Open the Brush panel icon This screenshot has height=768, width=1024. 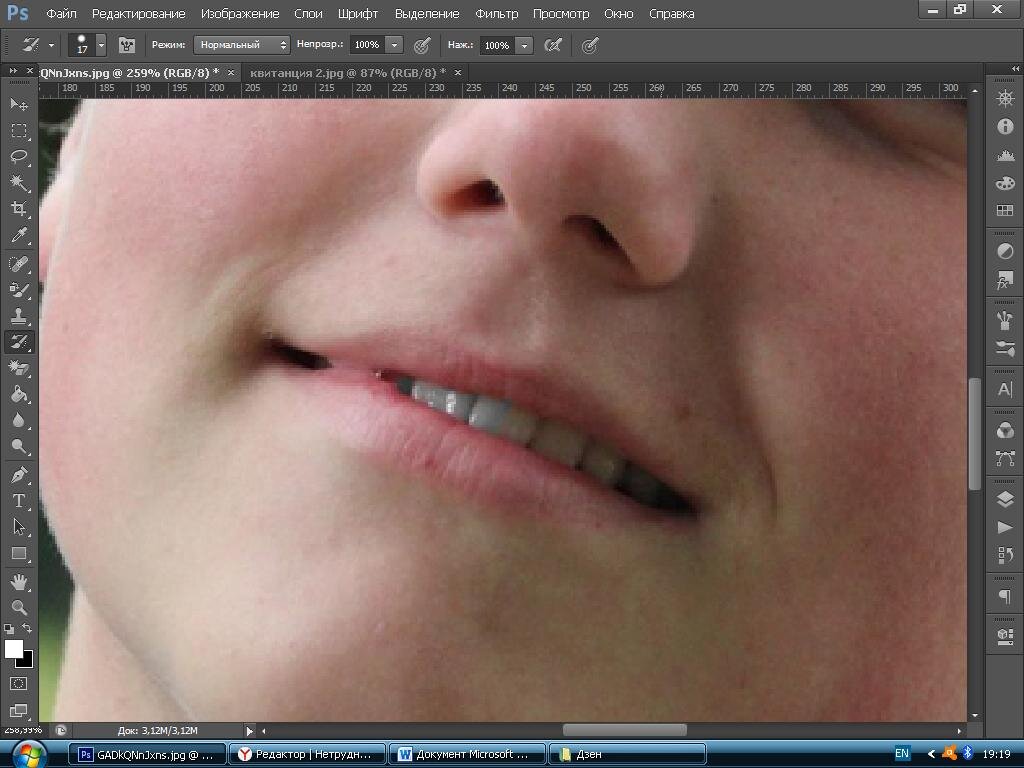click(x=1005, y=320)
